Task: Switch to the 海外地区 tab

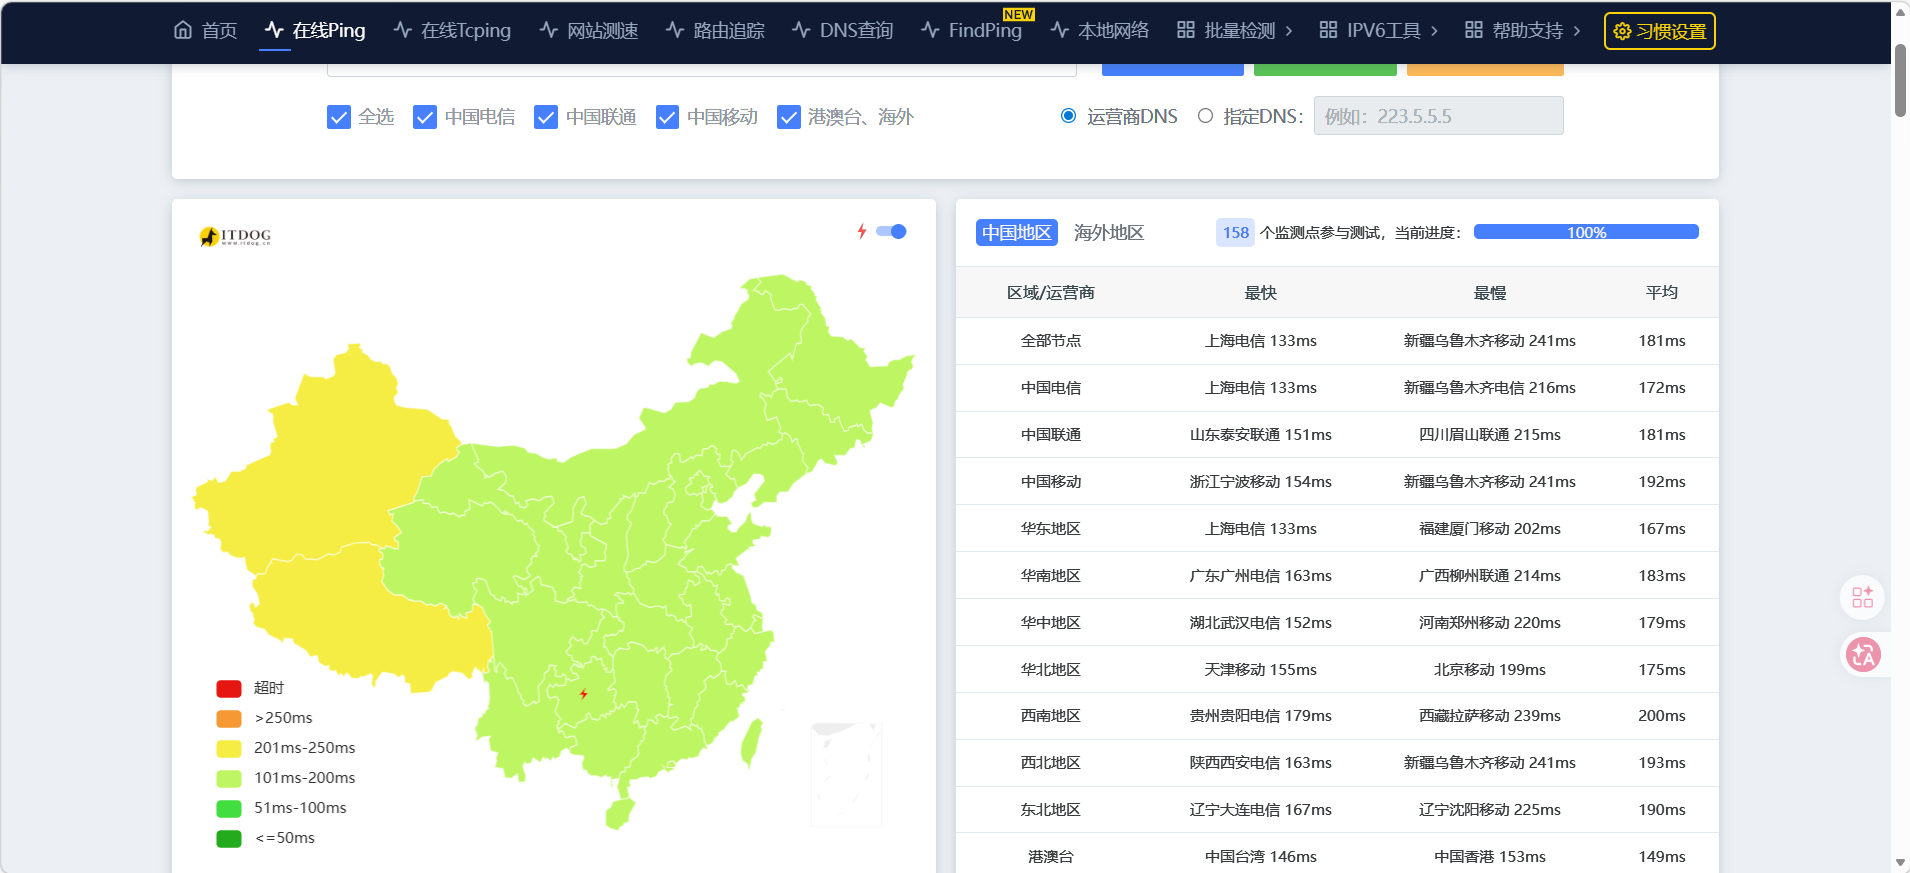Action: click(1108, 232)
